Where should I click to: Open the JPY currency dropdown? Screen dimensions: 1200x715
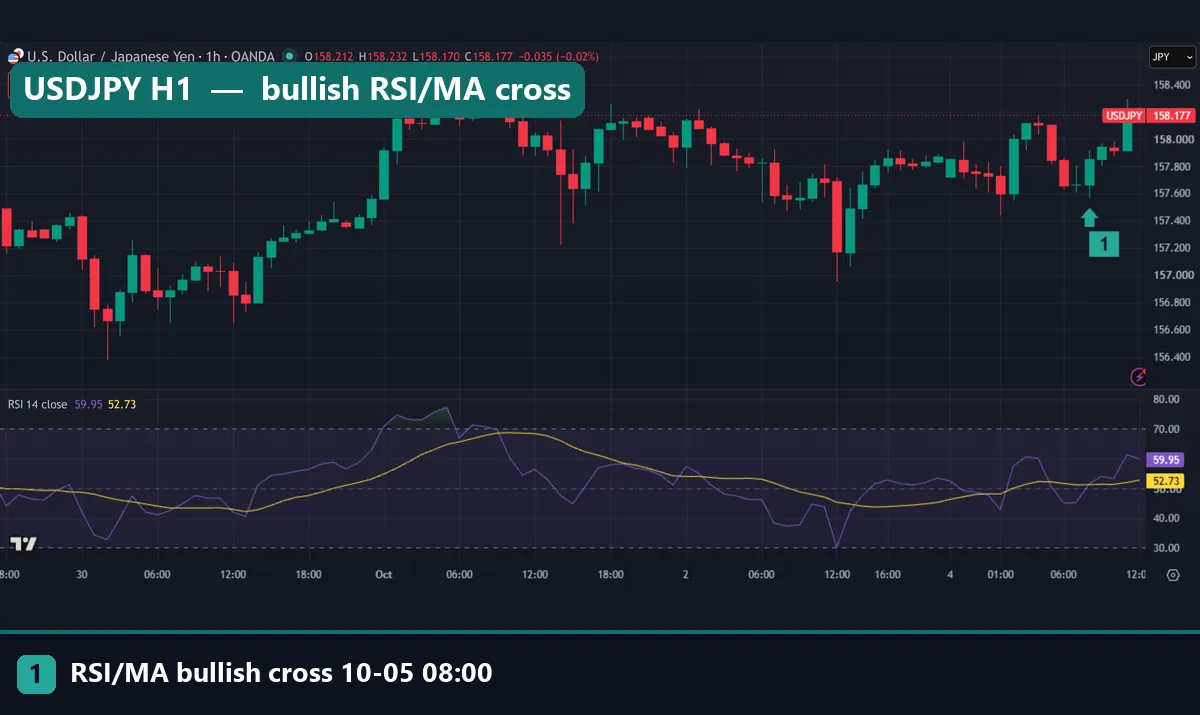coord(1172,57)
